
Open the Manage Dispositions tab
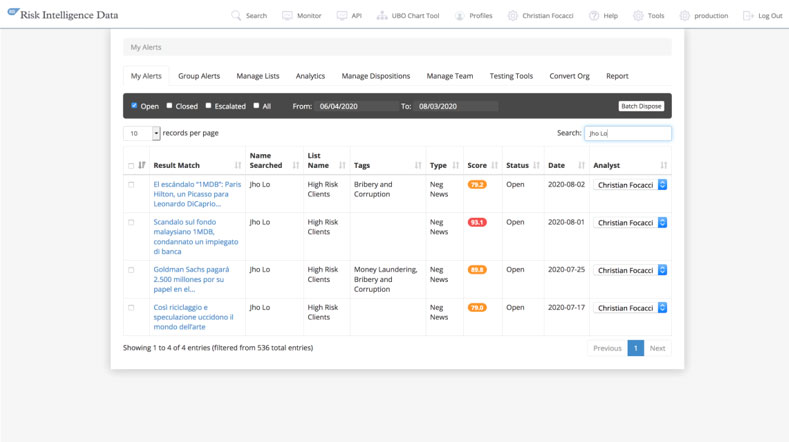(x=375, y=76)
